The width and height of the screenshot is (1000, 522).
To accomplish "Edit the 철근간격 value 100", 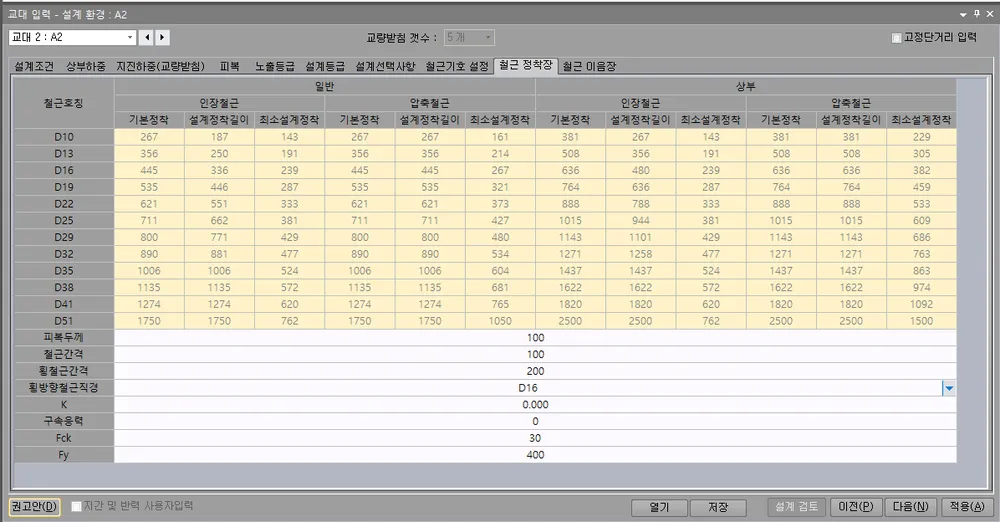I will click(535, 354).
